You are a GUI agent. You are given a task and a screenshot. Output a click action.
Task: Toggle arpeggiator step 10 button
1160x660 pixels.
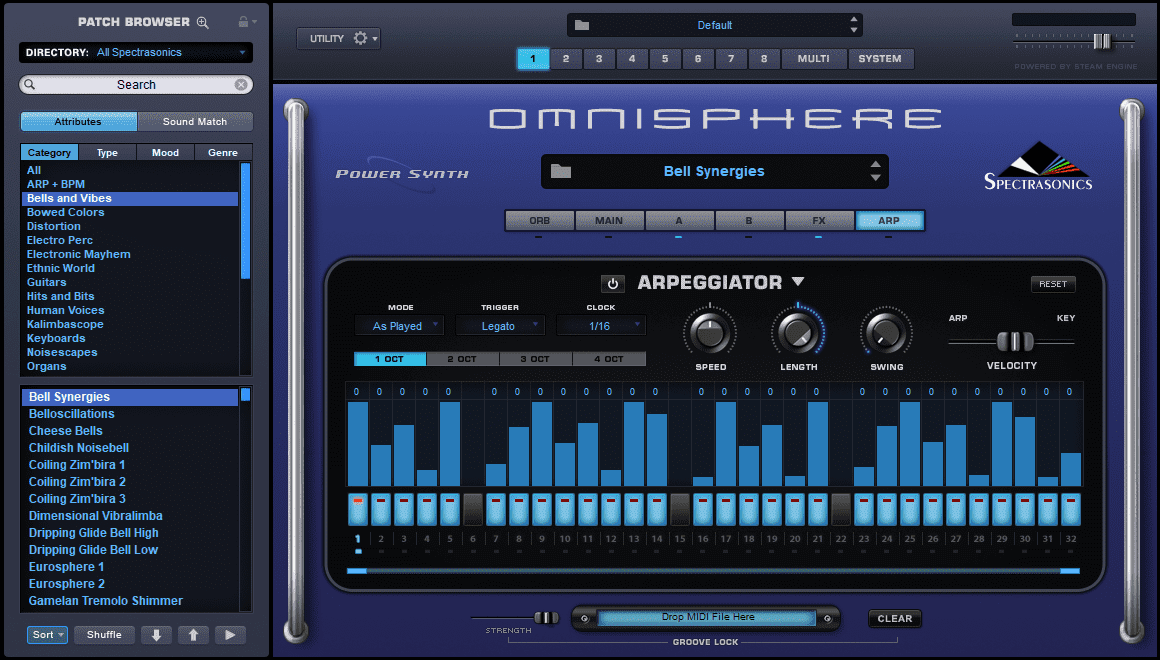tap(564, 510)
